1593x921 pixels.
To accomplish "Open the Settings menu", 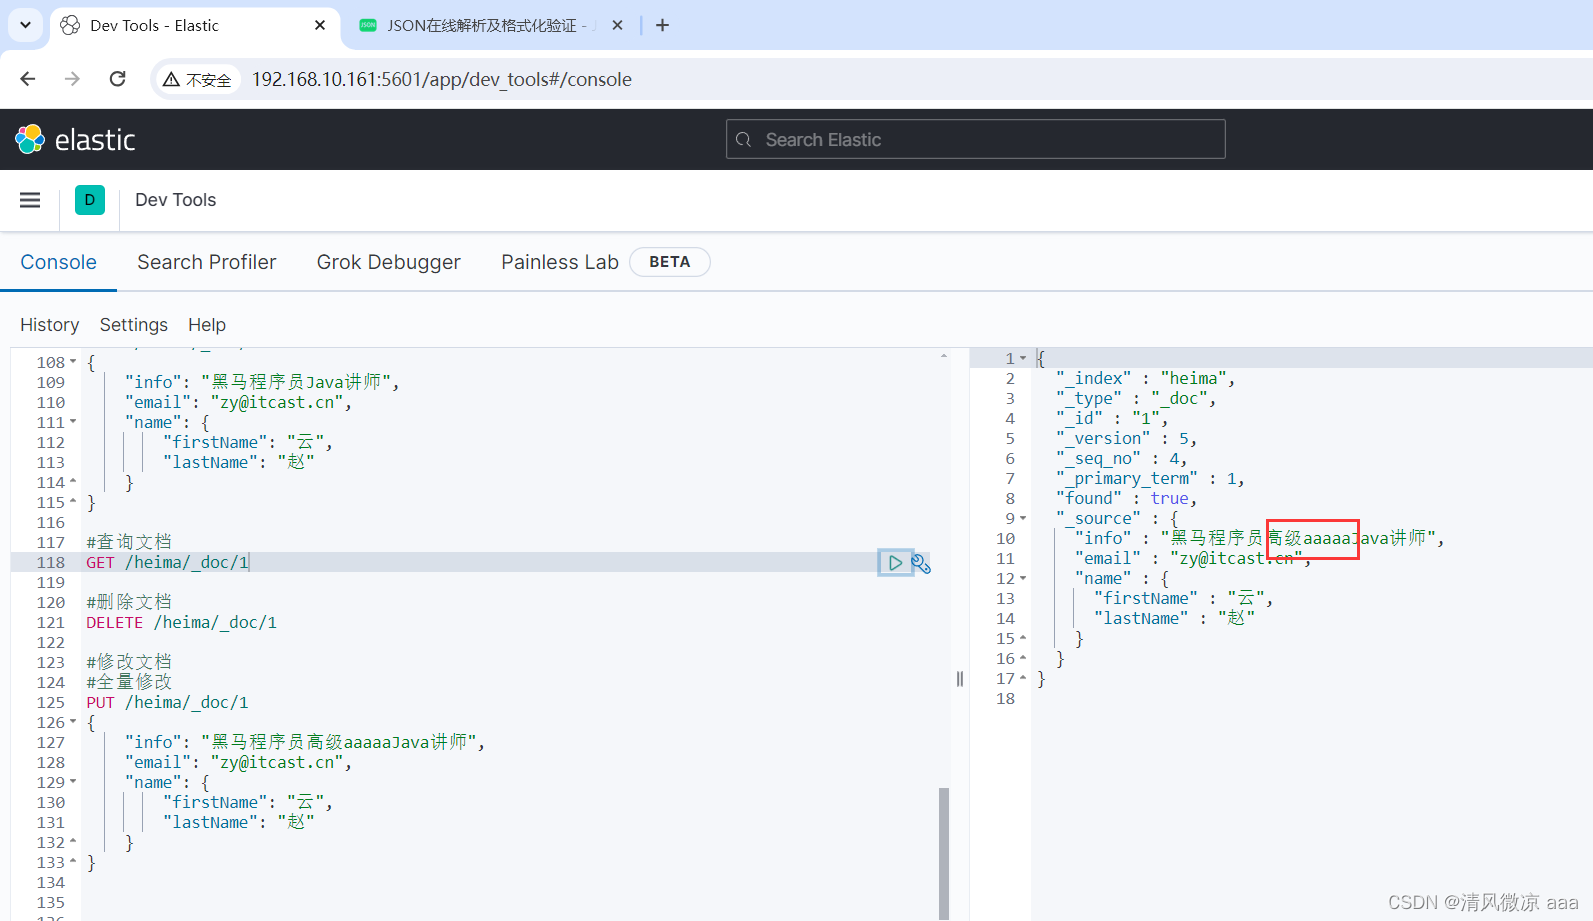I will point(133,325).
